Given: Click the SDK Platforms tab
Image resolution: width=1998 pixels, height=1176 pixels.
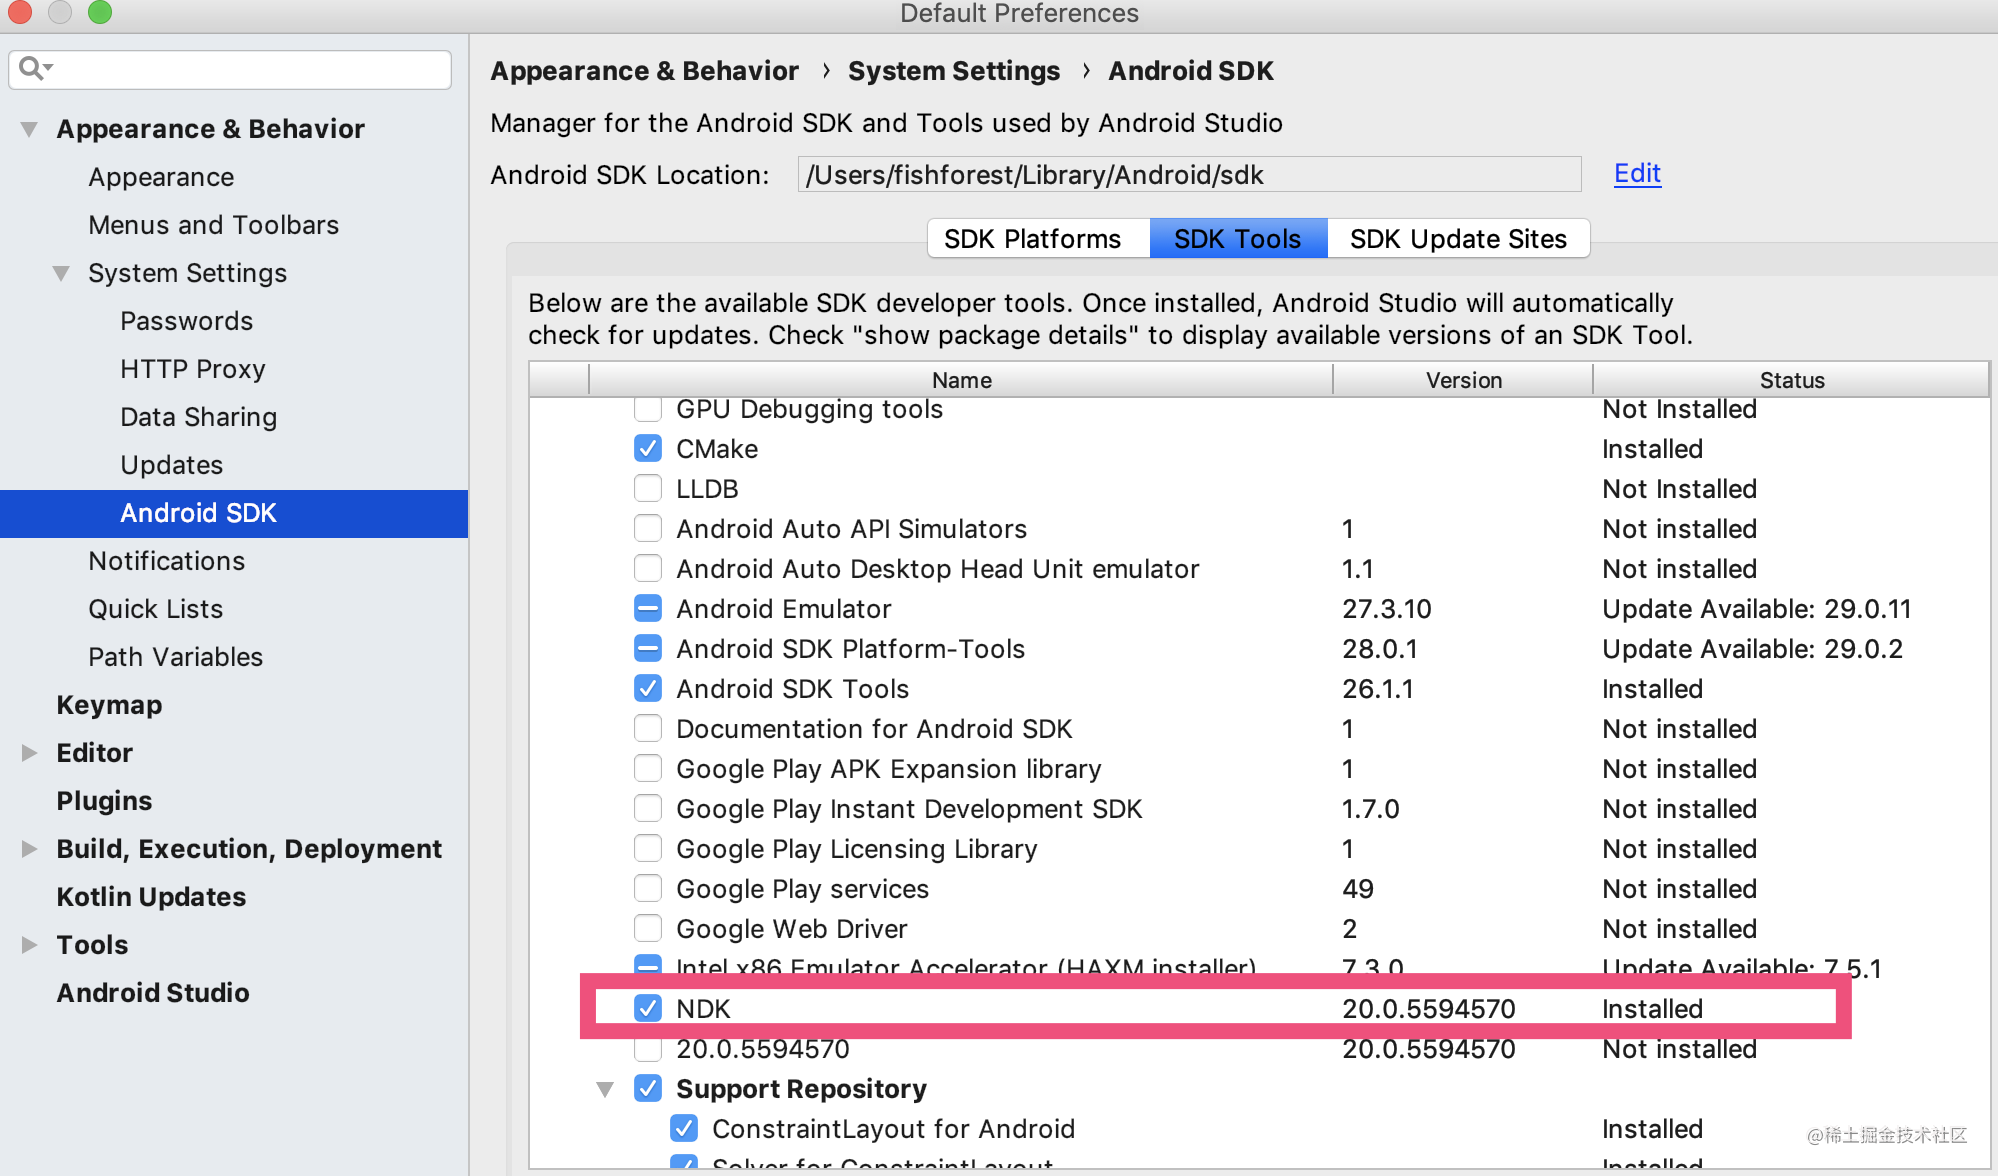Looking at the screenshot, I should [1033, 238].
